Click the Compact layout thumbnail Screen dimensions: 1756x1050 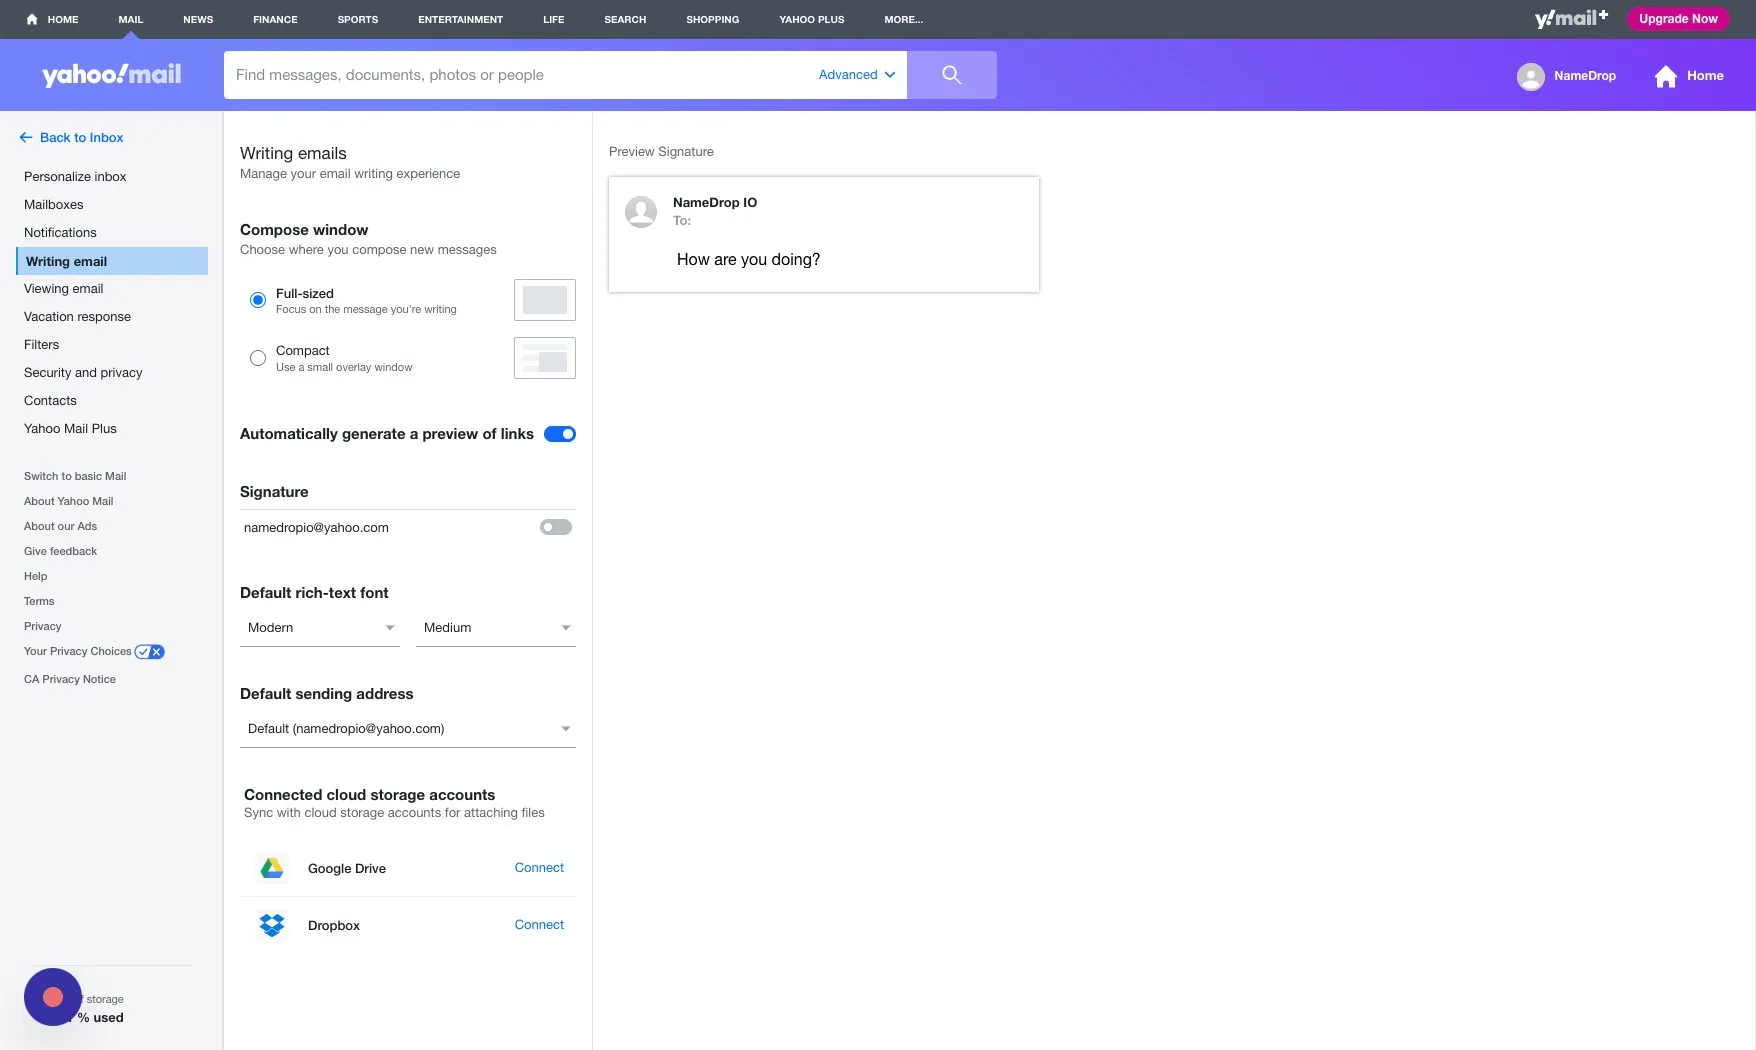545,358
